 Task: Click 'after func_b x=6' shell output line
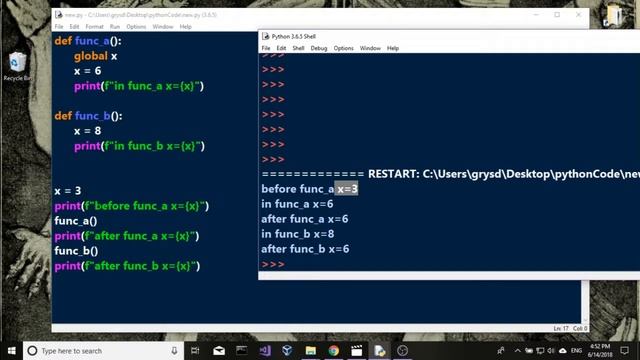(305, 249)
